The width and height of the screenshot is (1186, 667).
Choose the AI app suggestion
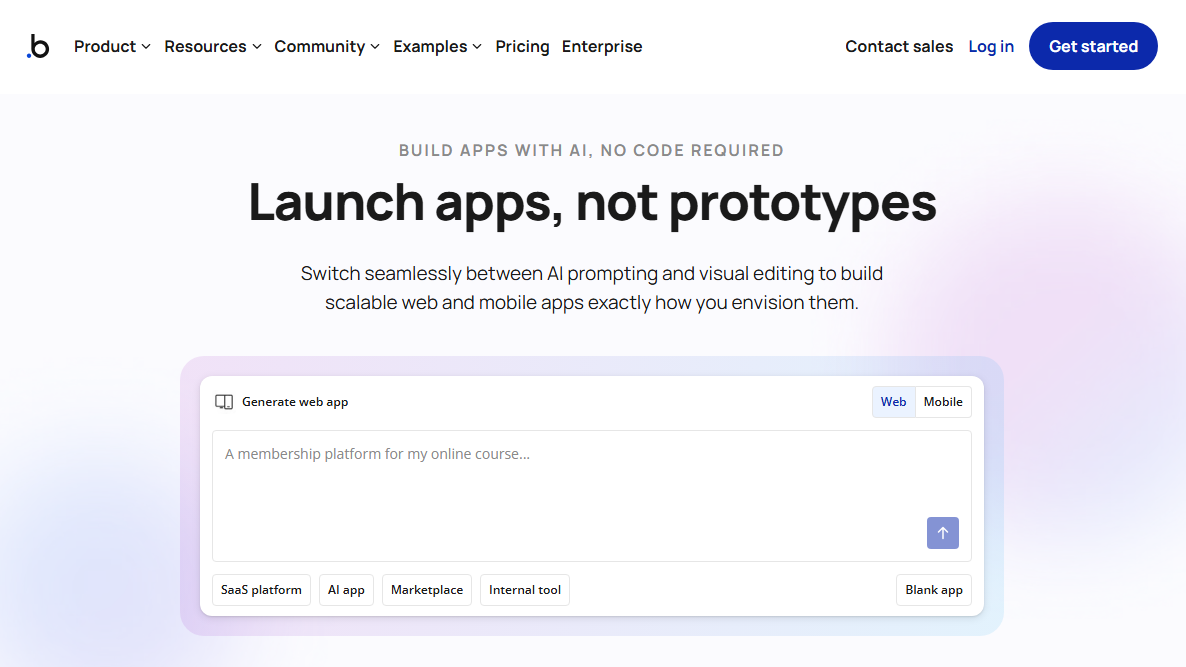coord(346,590)
